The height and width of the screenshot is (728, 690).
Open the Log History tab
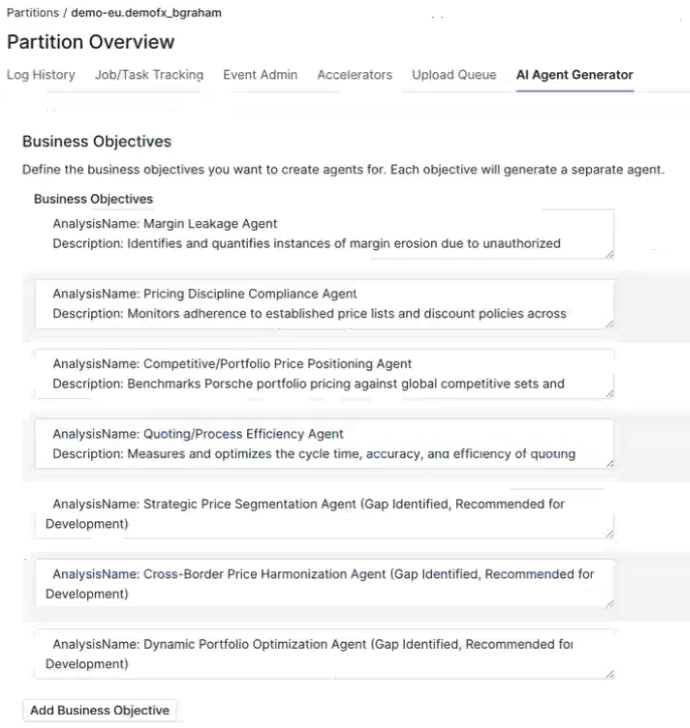pos(41,75)
